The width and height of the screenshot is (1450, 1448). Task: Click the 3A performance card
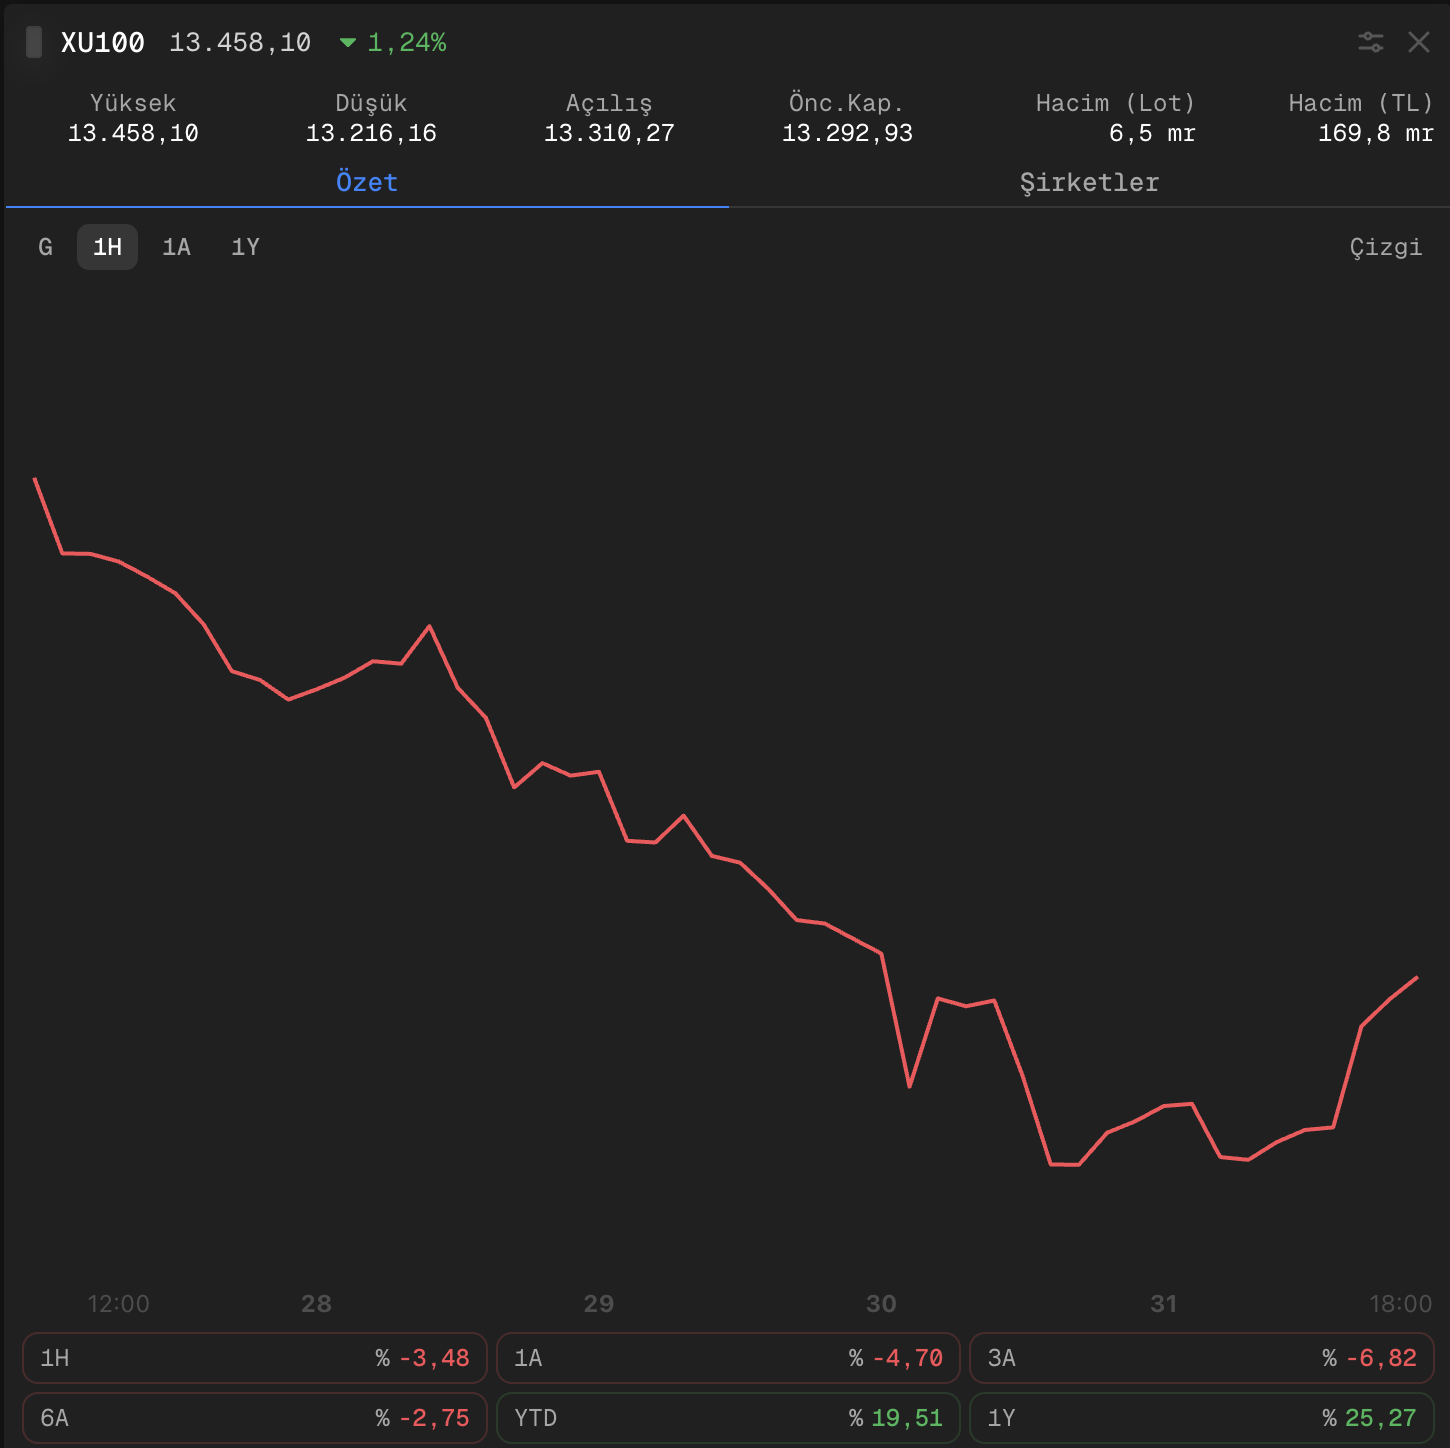(1202, 1358)
